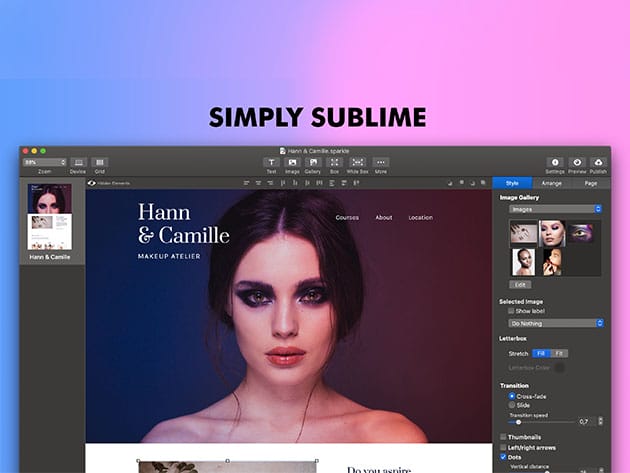Enable the Thumbnails checkbox
Viewport: 630px width, 473px height.
point(503,437)
